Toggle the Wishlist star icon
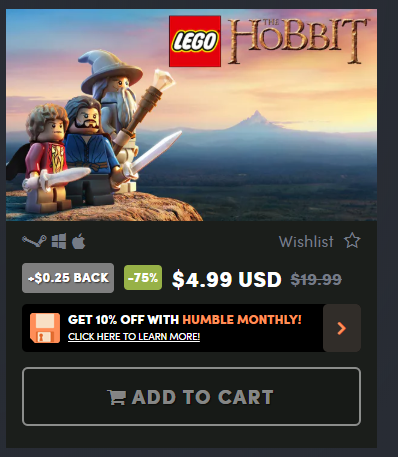 (x=352, y=241)
